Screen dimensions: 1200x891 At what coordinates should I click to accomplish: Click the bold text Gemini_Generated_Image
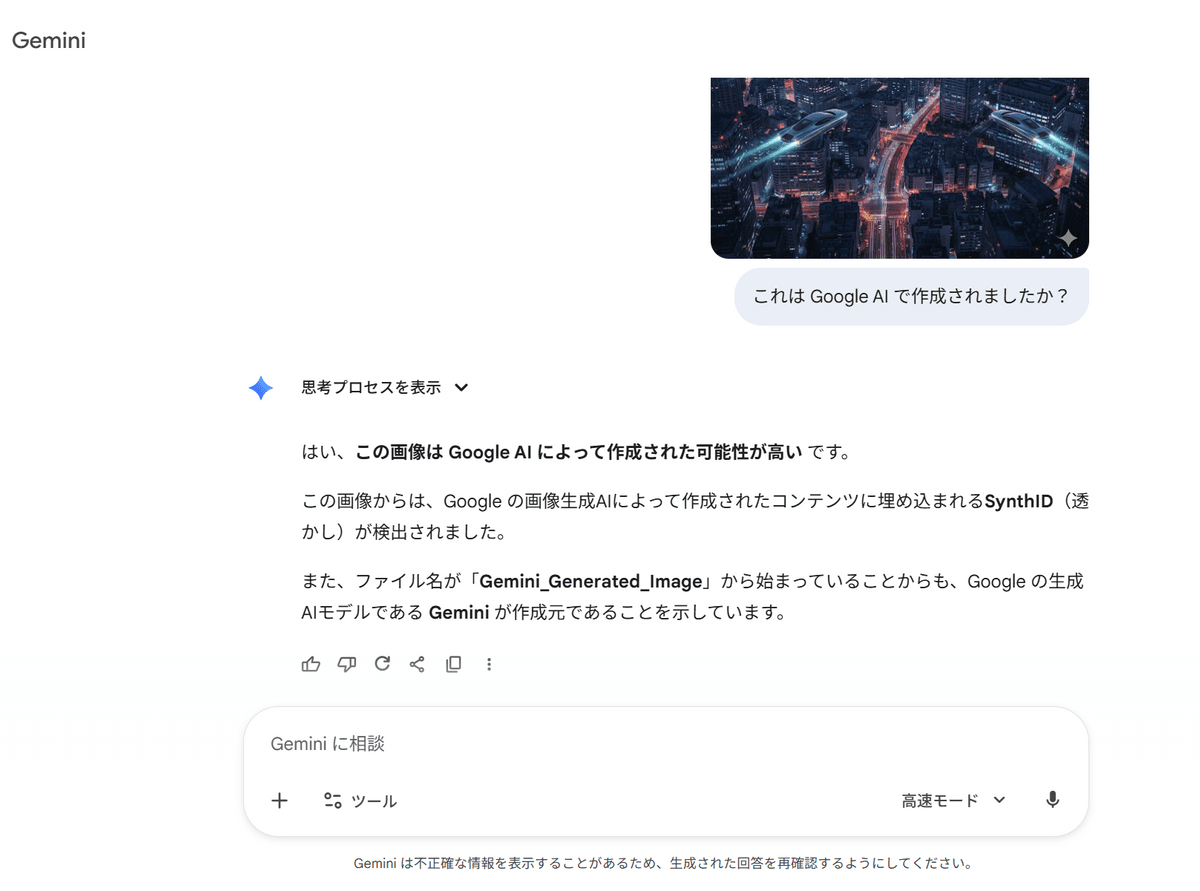pos(591,582)
